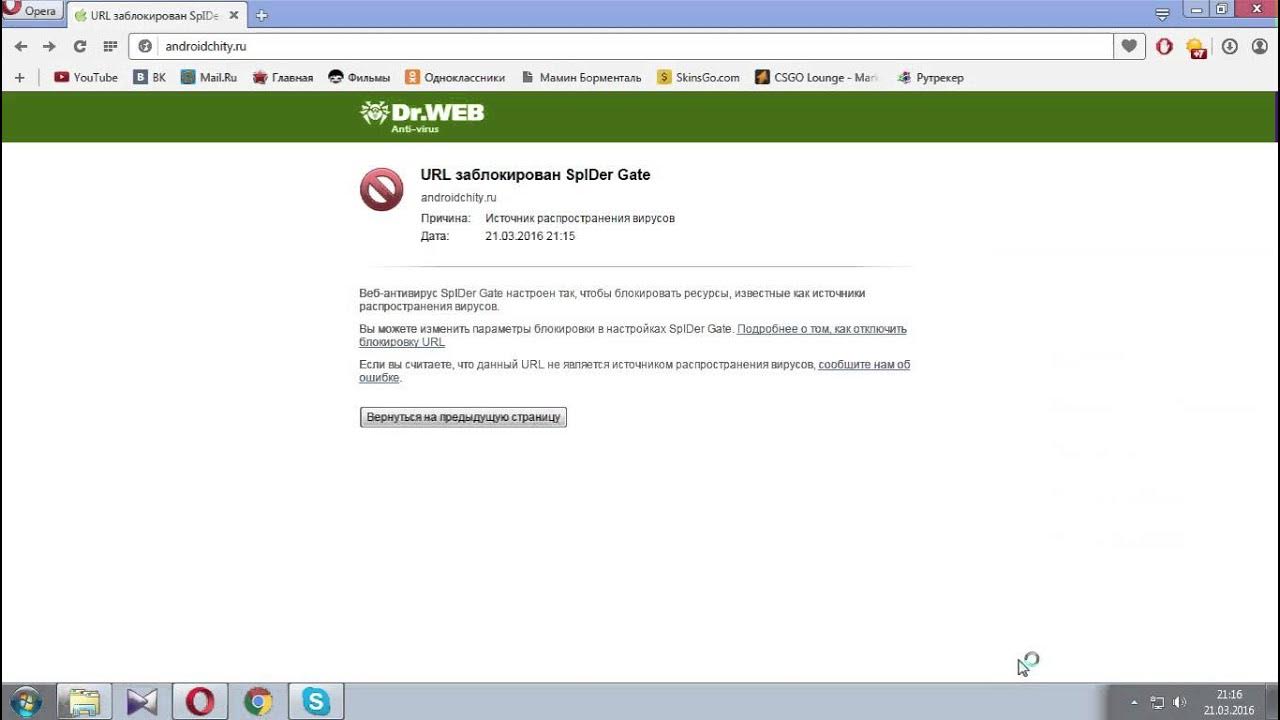
Task: Open a new tab with plus button
Action: pos(262,16)
